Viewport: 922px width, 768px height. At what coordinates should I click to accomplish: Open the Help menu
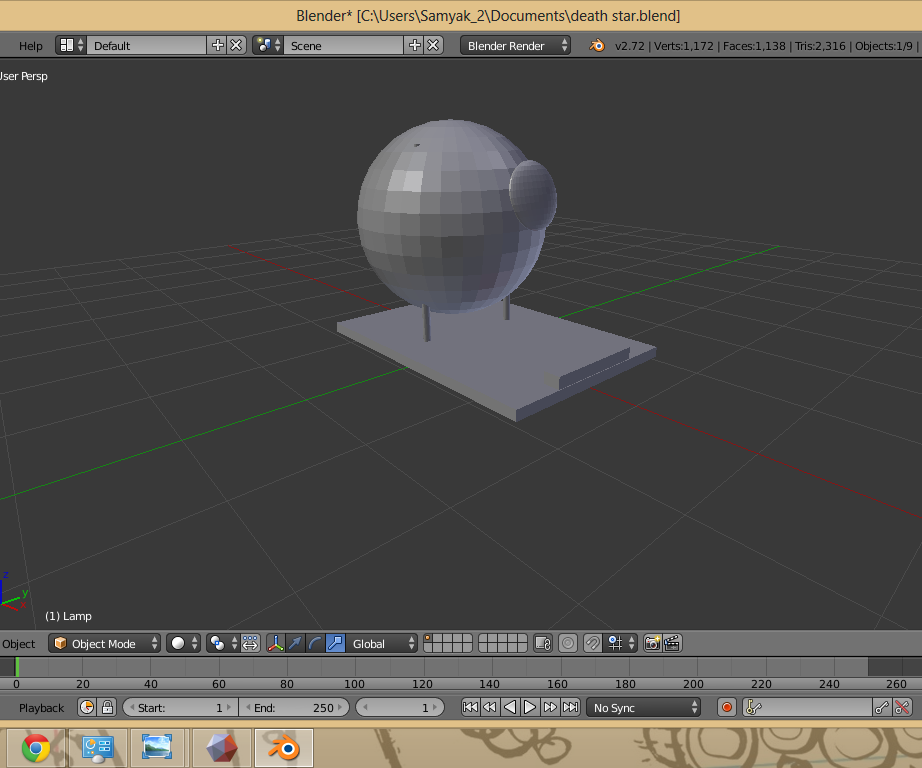tap(29, 45)
